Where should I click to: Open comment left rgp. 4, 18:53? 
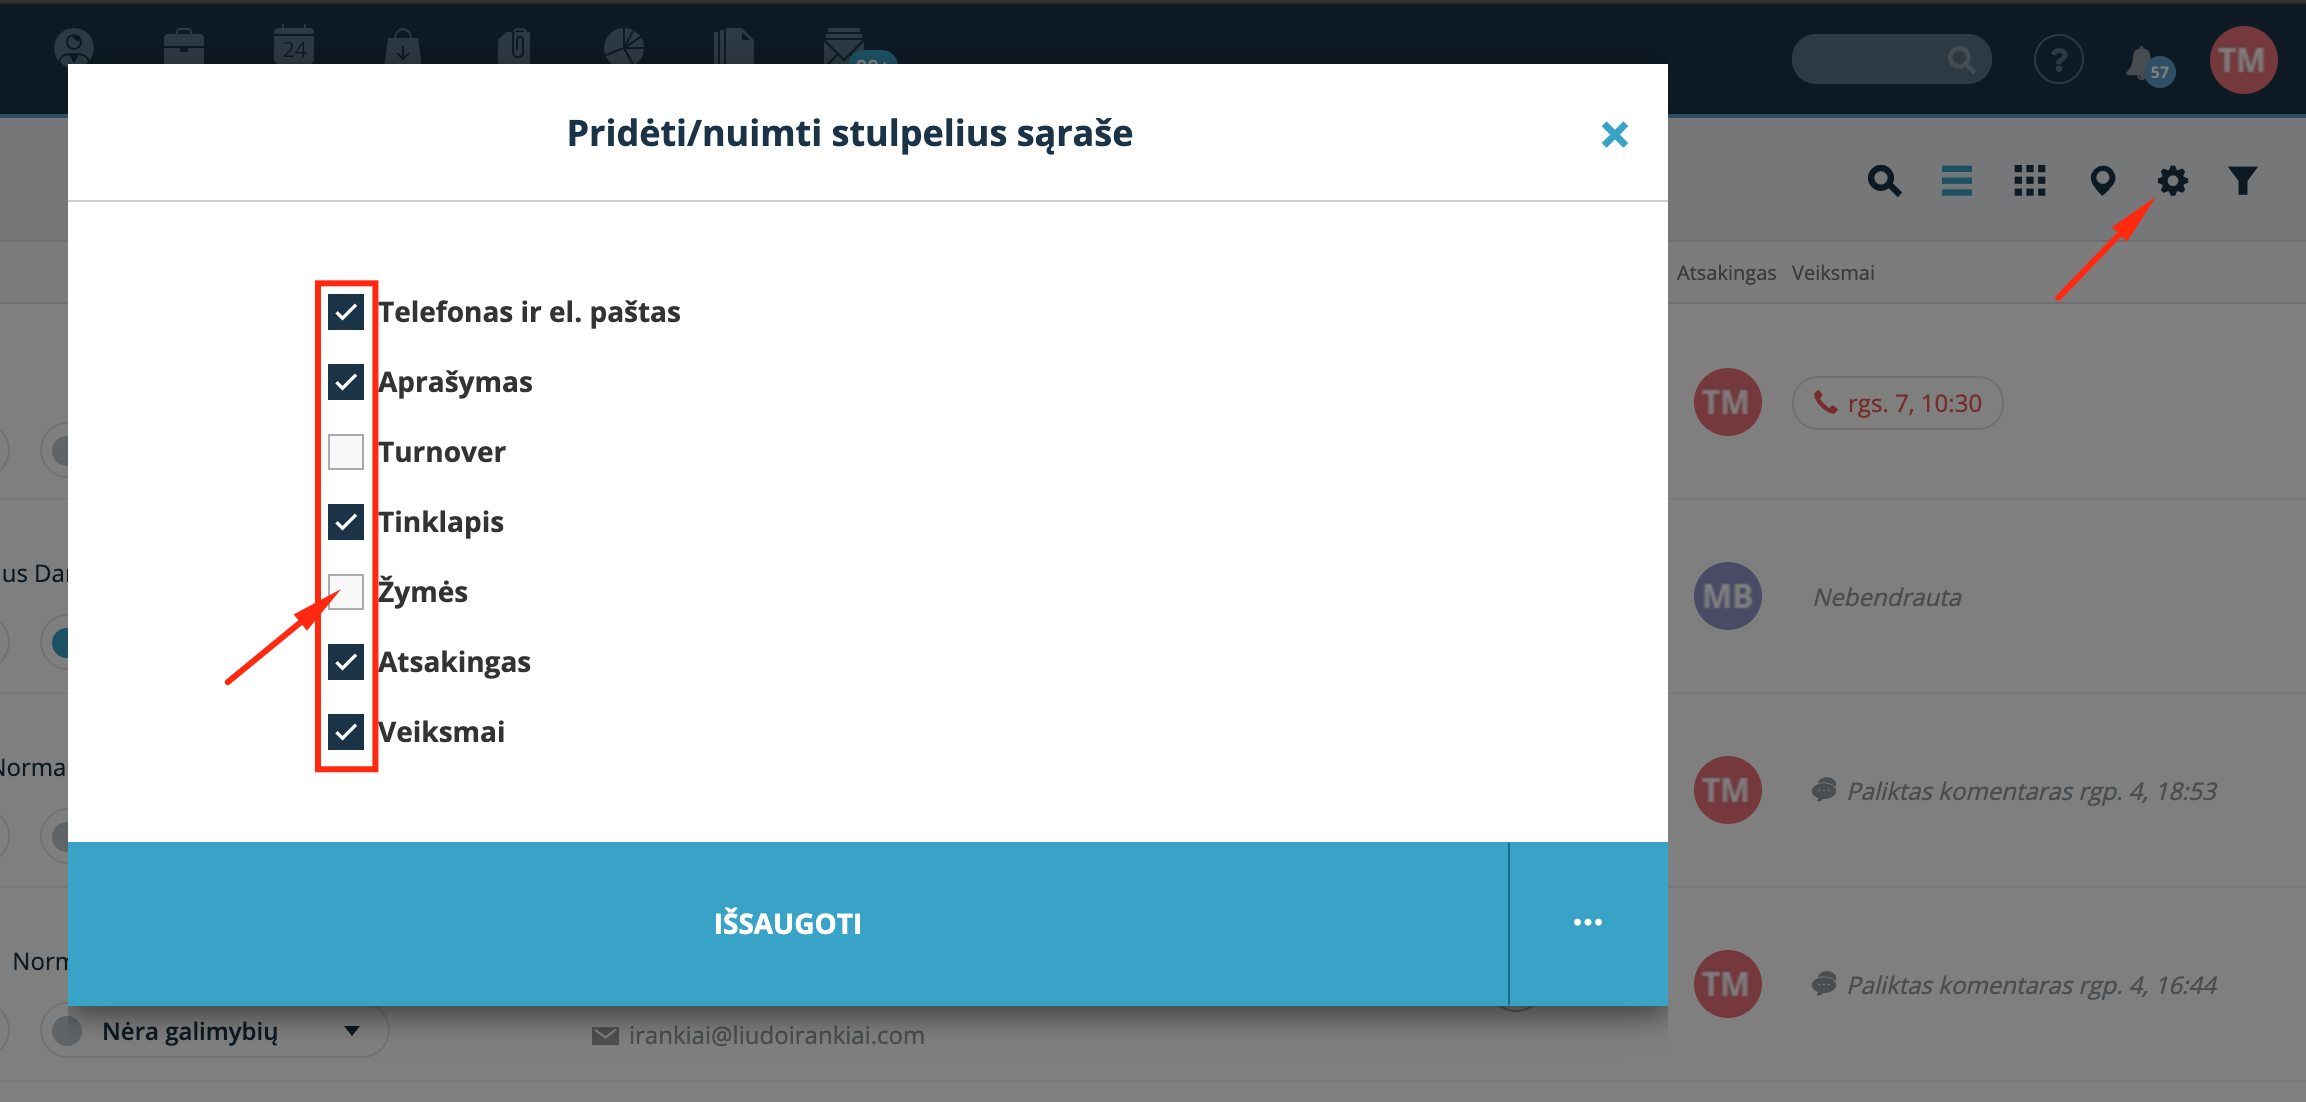click(2015, 791)
